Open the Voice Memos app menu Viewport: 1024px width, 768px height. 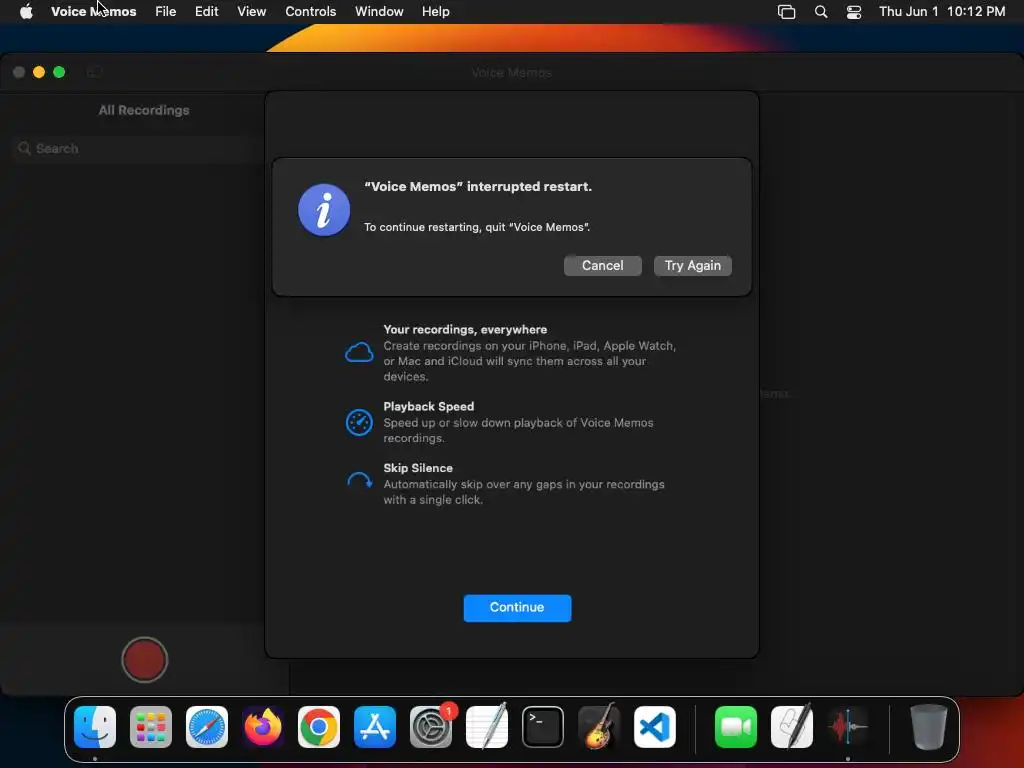point(93,11)
